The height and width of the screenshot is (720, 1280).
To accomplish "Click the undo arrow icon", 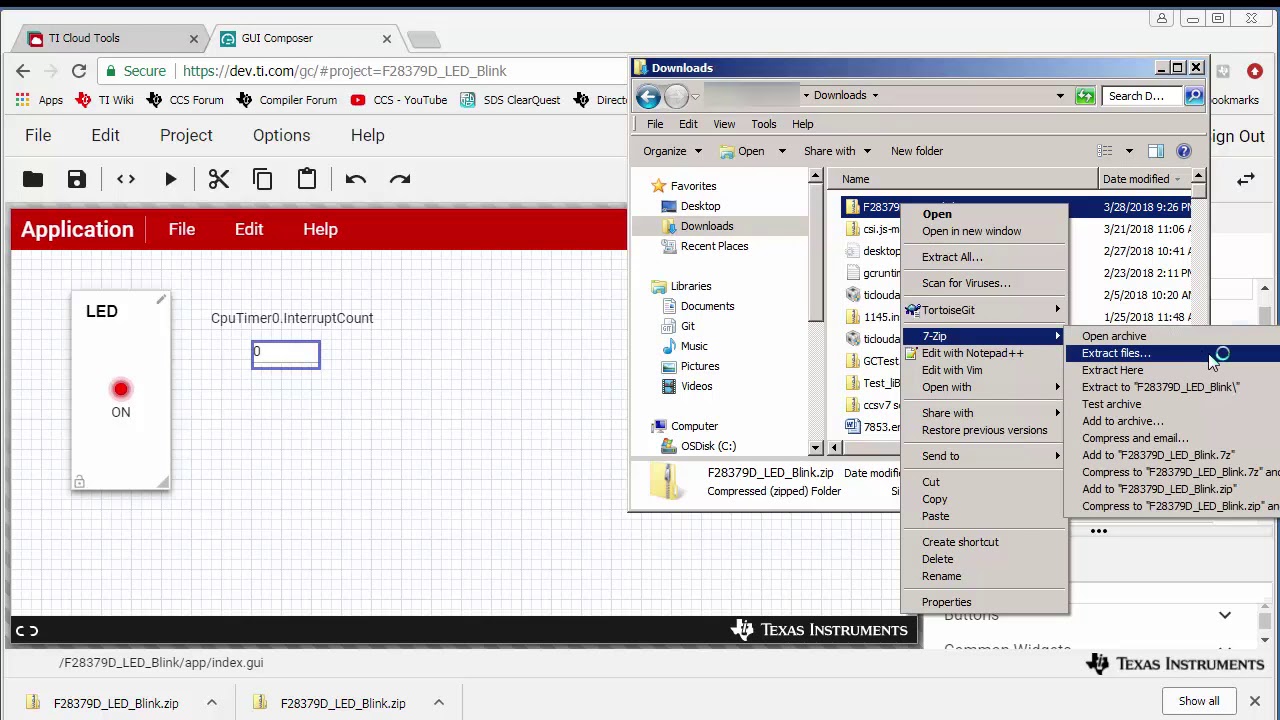I will [x=356, y=179].
